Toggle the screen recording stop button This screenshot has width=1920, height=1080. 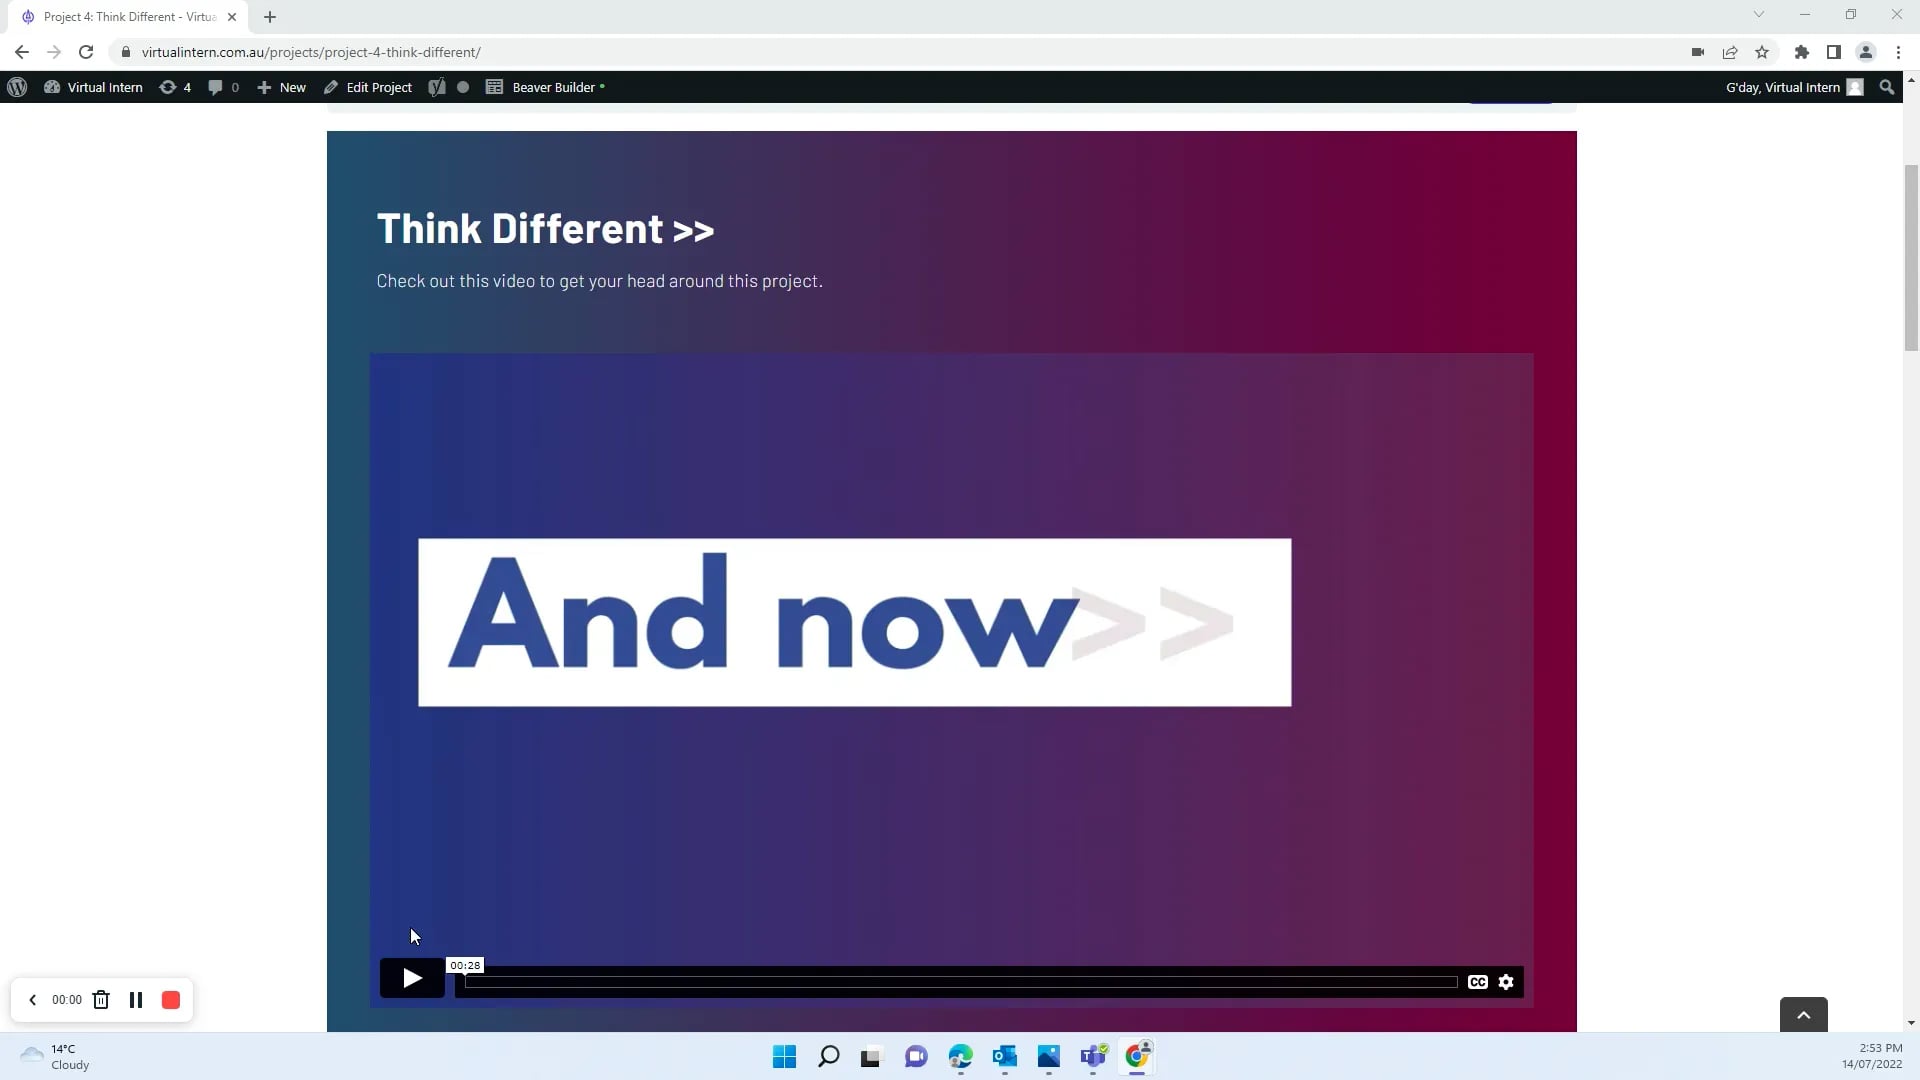click(170, 1000)
